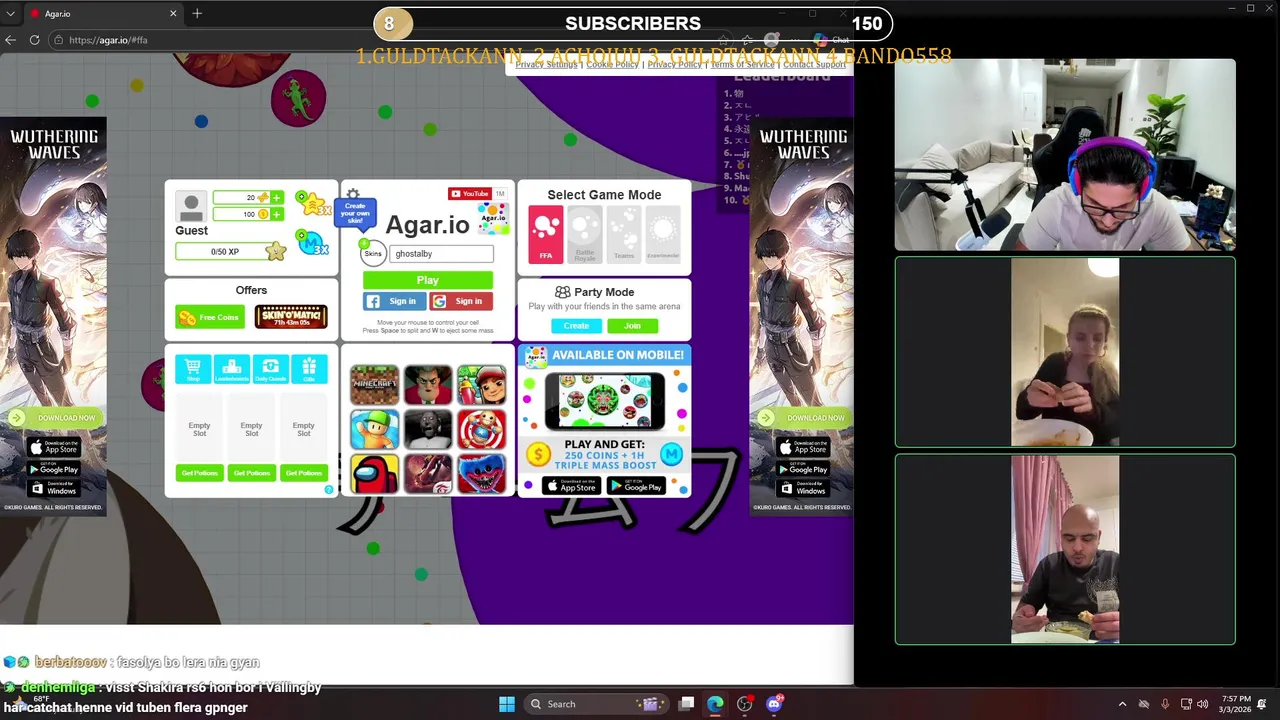
Task: Click the 0/50 XP progress bar
Action: (x=226, y=252)
